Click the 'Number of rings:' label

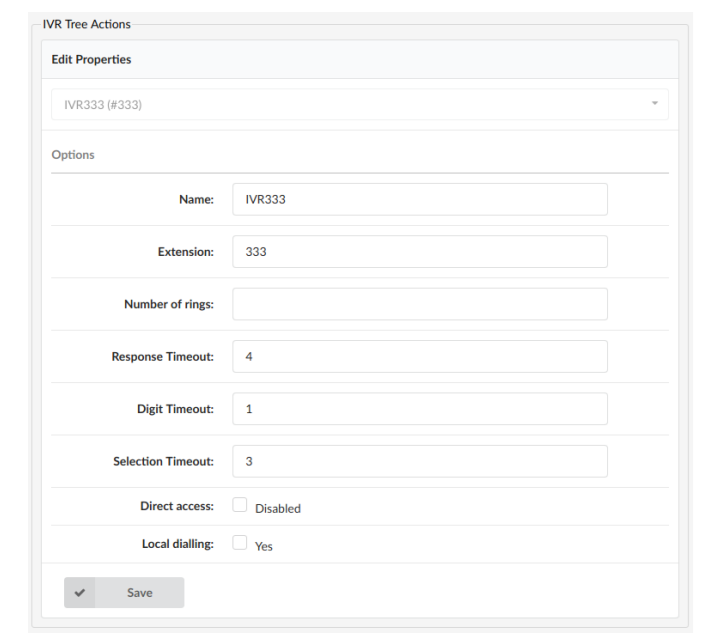[x=168, y=304]
